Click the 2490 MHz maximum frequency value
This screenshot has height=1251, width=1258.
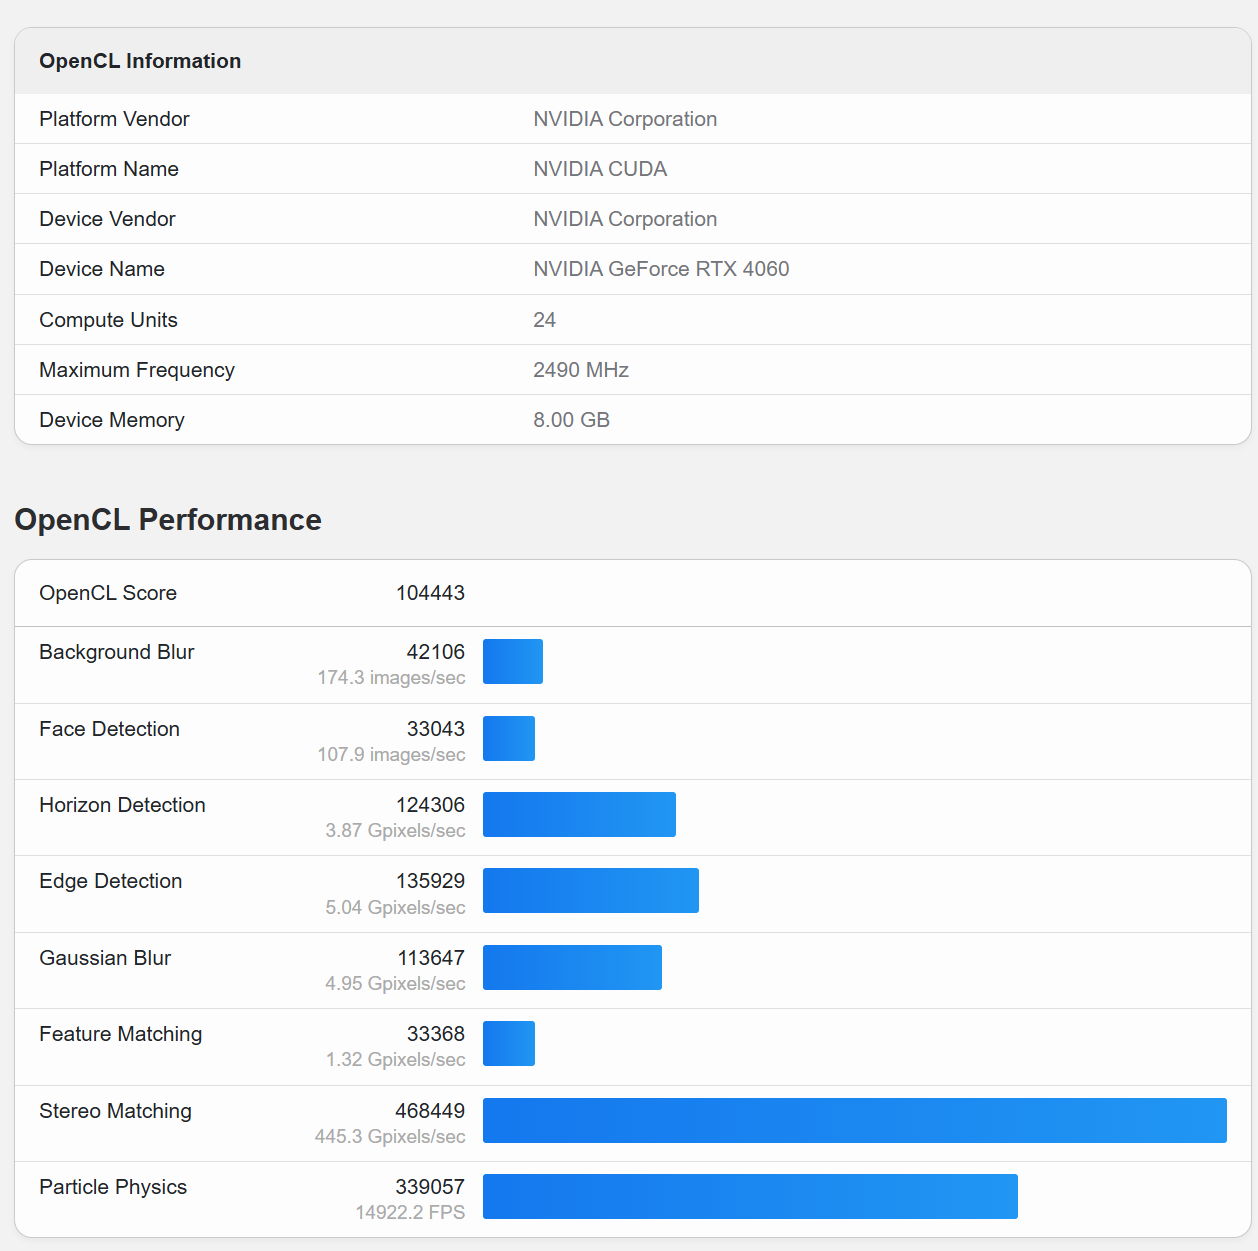pos(580,370)
